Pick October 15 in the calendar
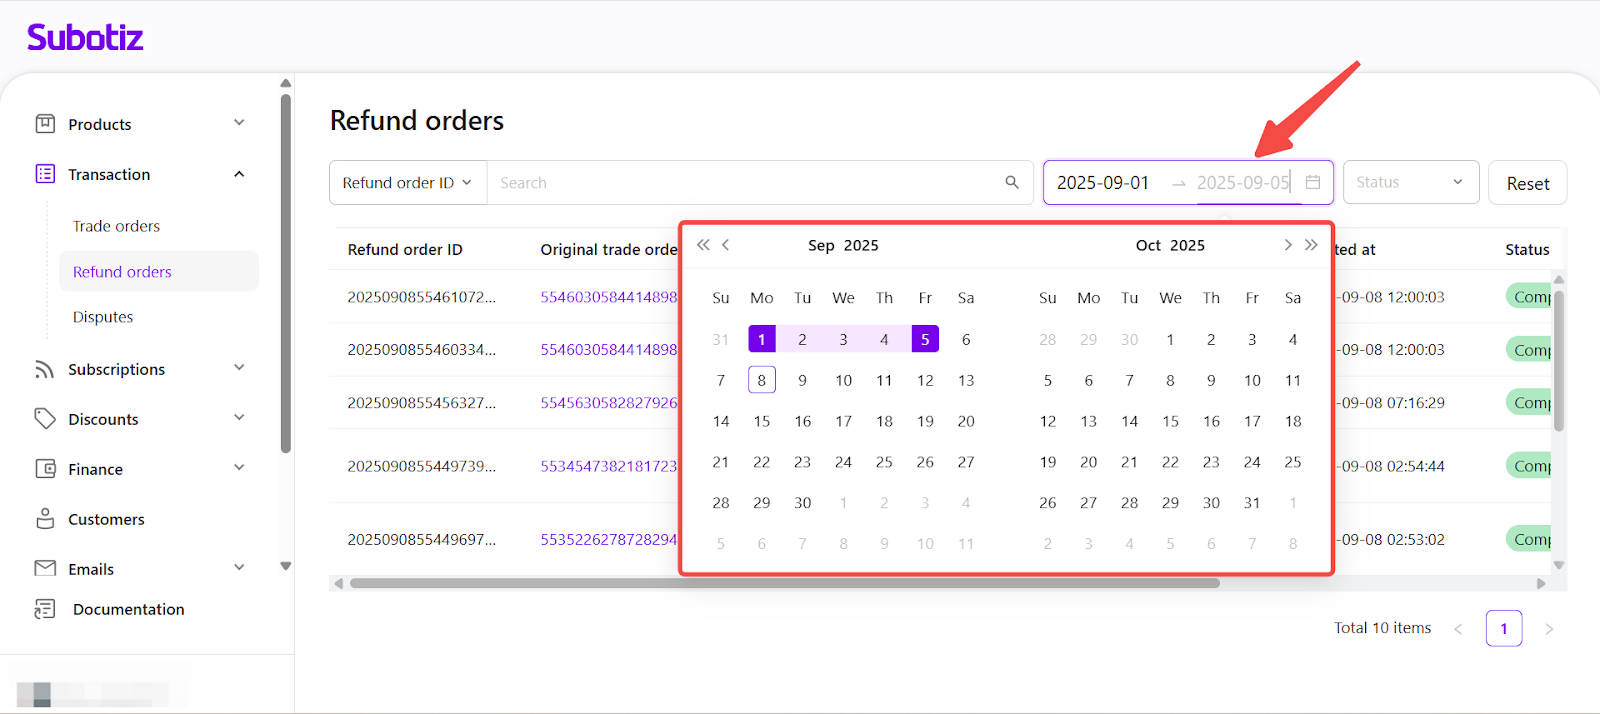 1170,421
